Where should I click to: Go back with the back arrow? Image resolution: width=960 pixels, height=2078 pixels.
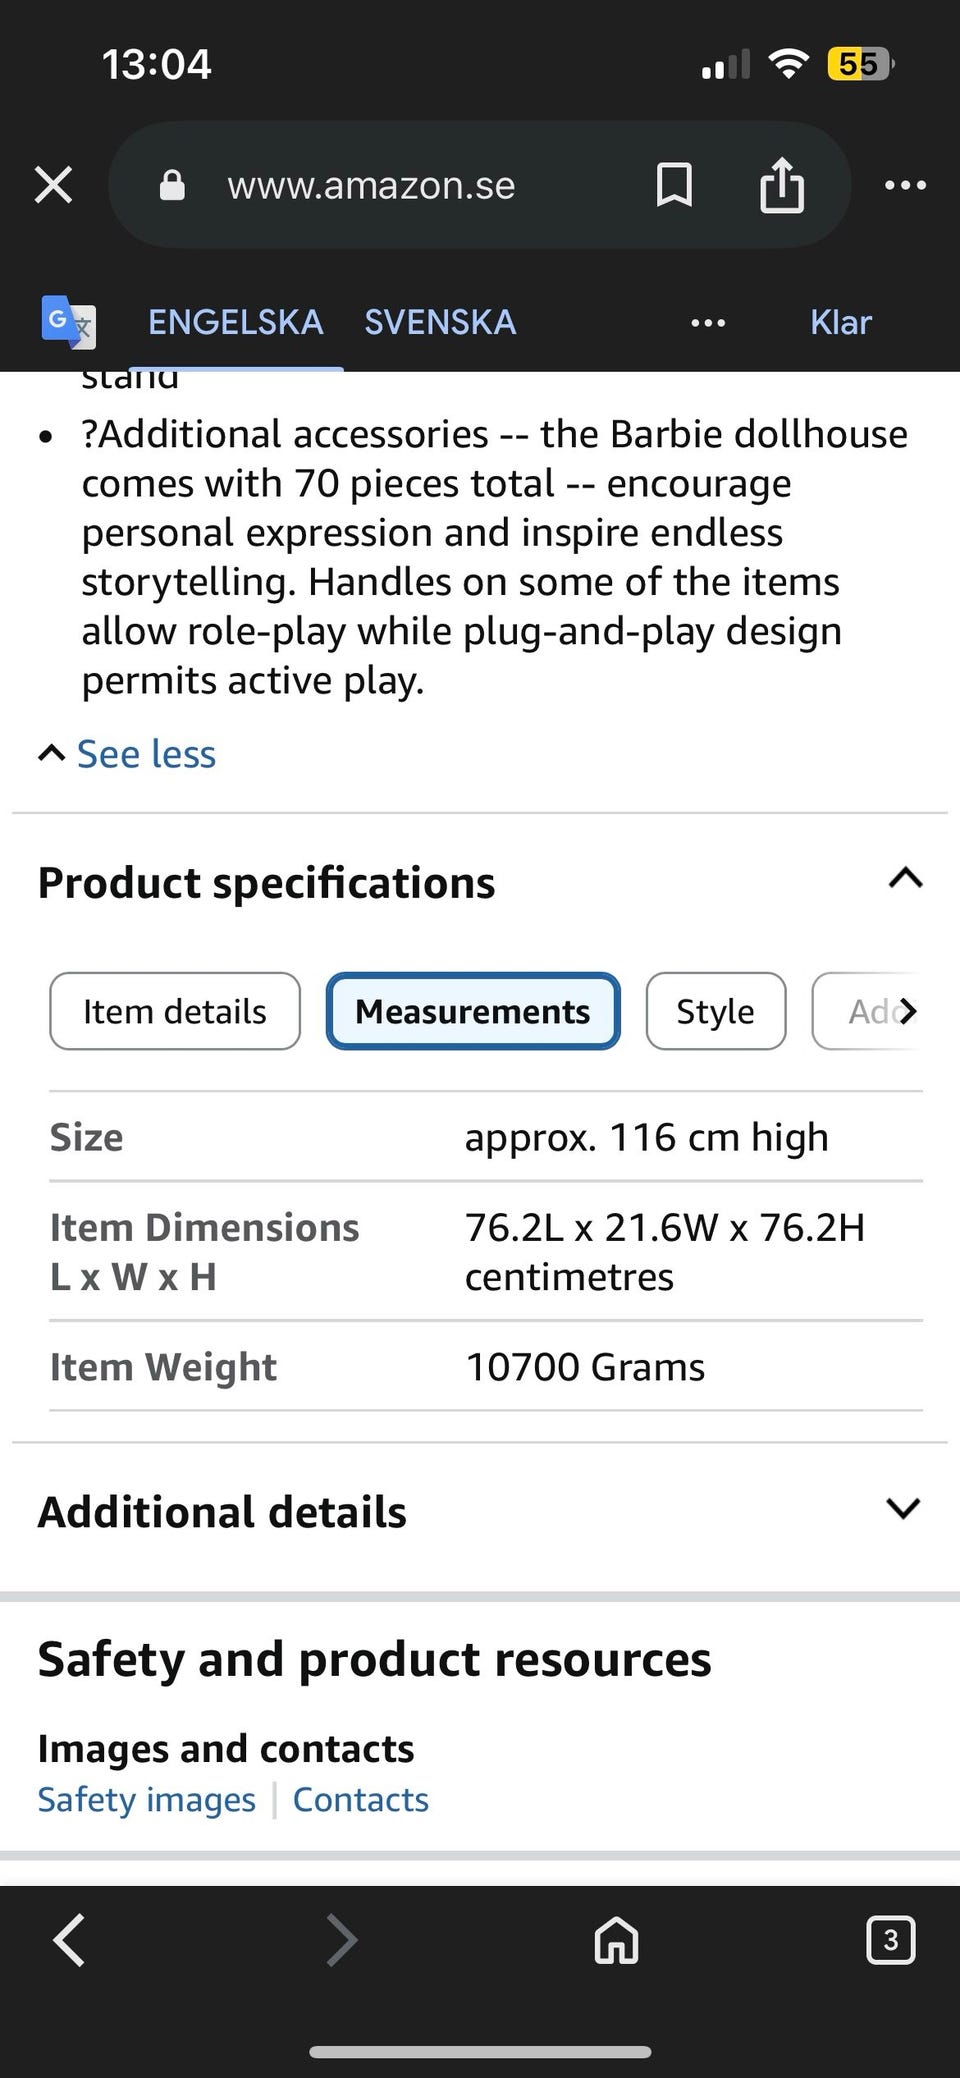(69, 1940)
